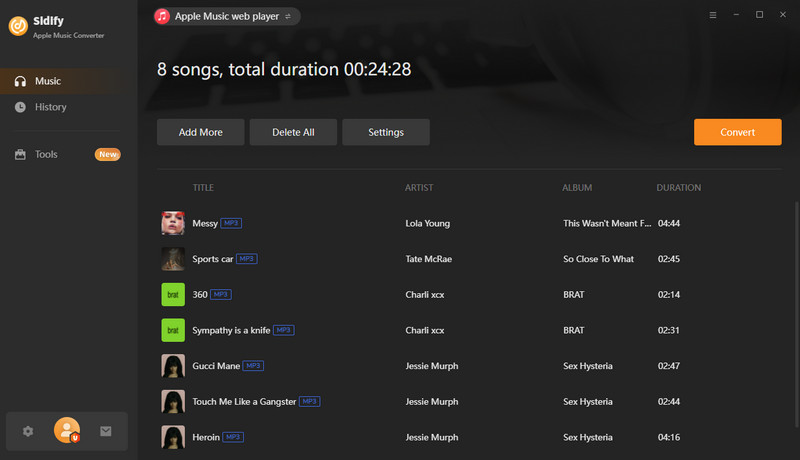Click the MP3 tag next to 360
Viewport: 800px width, 460px height.
point(221,295)
